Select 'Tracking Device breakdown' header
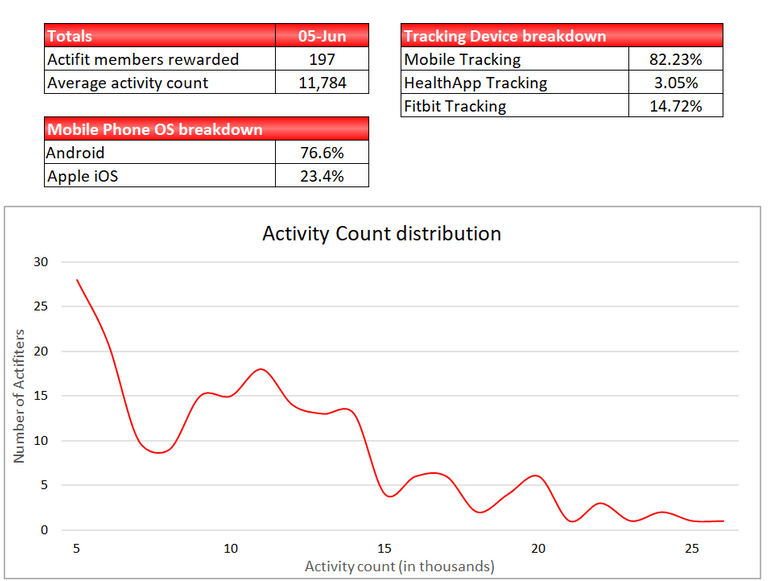Viewport: 768px width, 581px height. click(562, 35)
